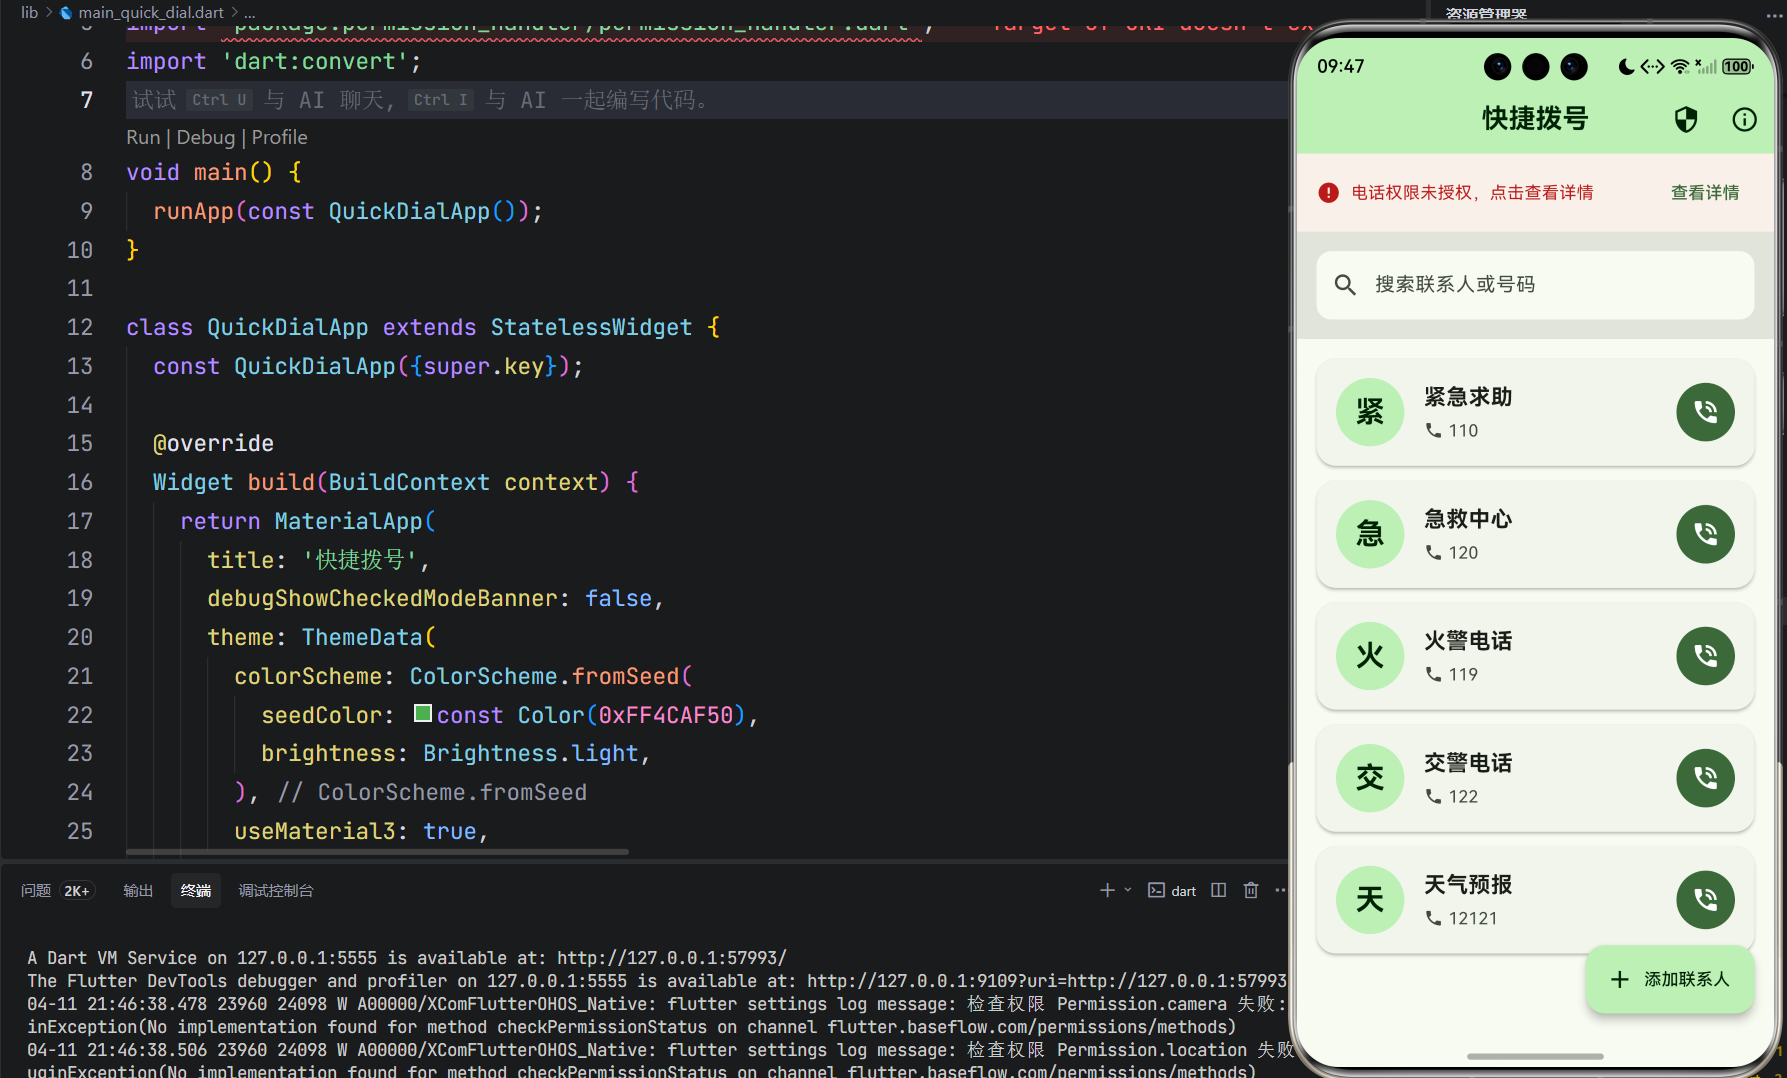The width and height of the screenshot is (1787, 1078).
Task: Click the Run code lens above main
Action: (x=143, y=138)
